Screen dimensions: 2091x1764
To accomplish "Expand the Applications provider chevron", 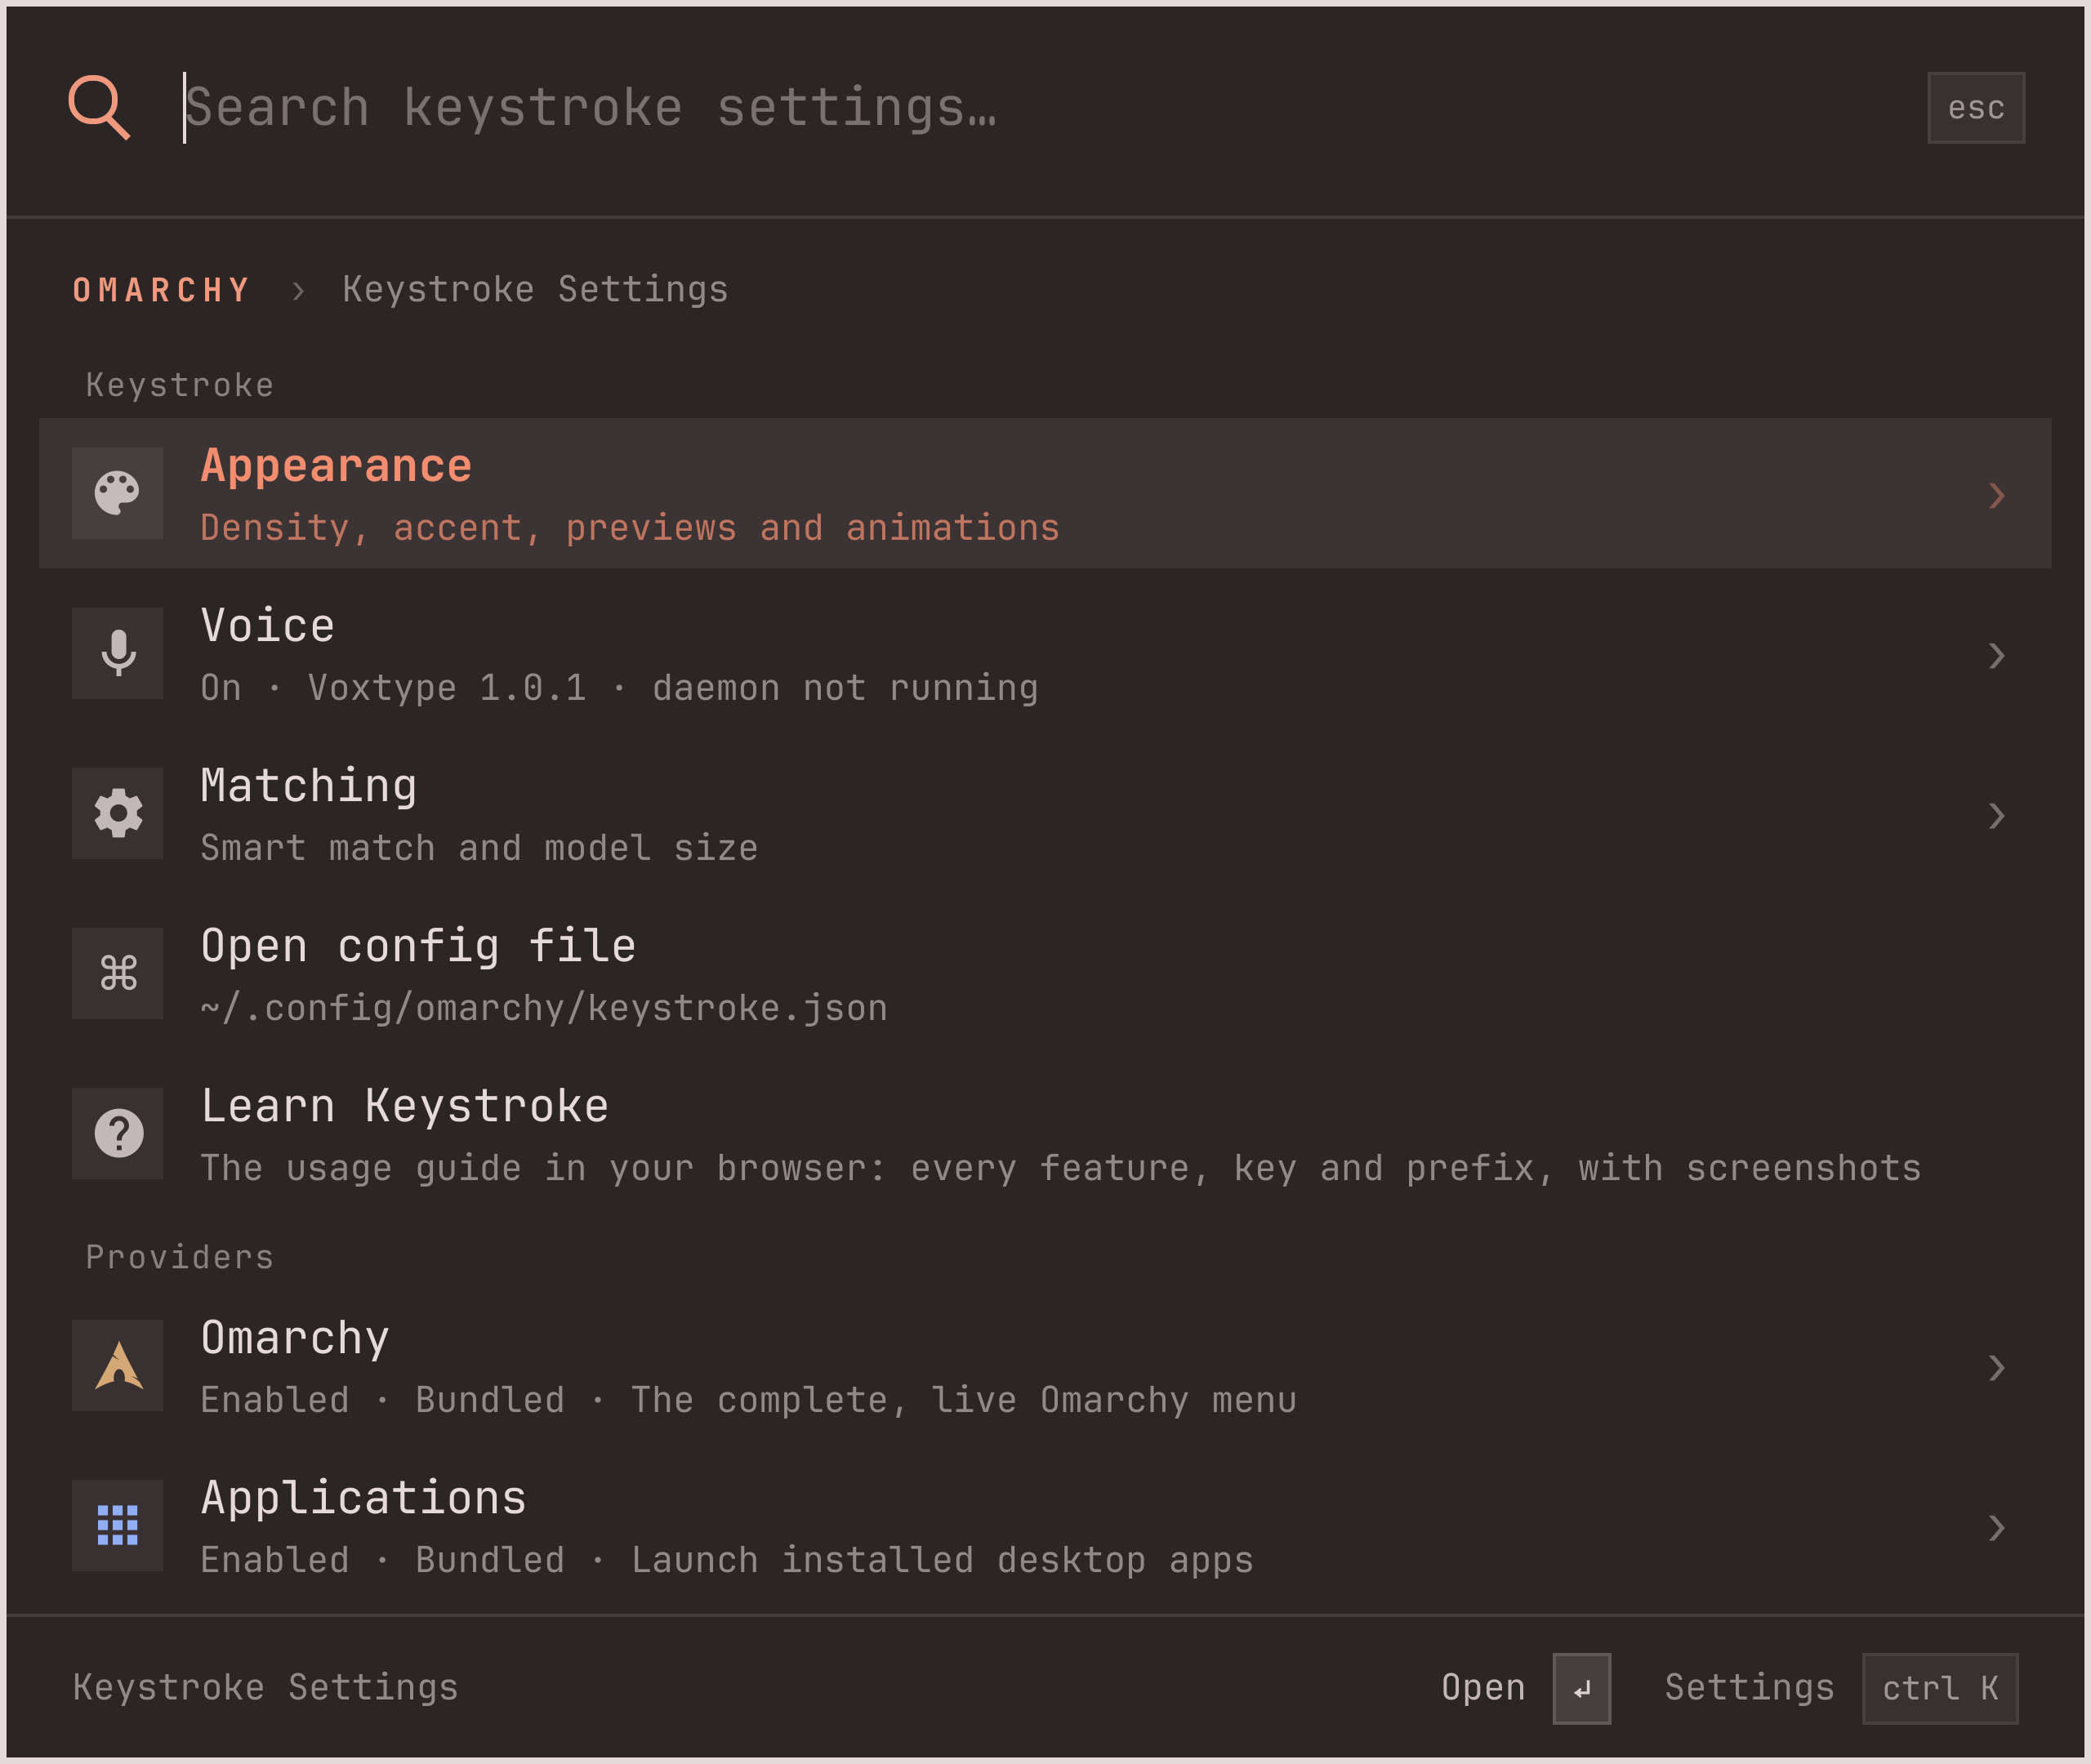I will coord(1996,1527).
